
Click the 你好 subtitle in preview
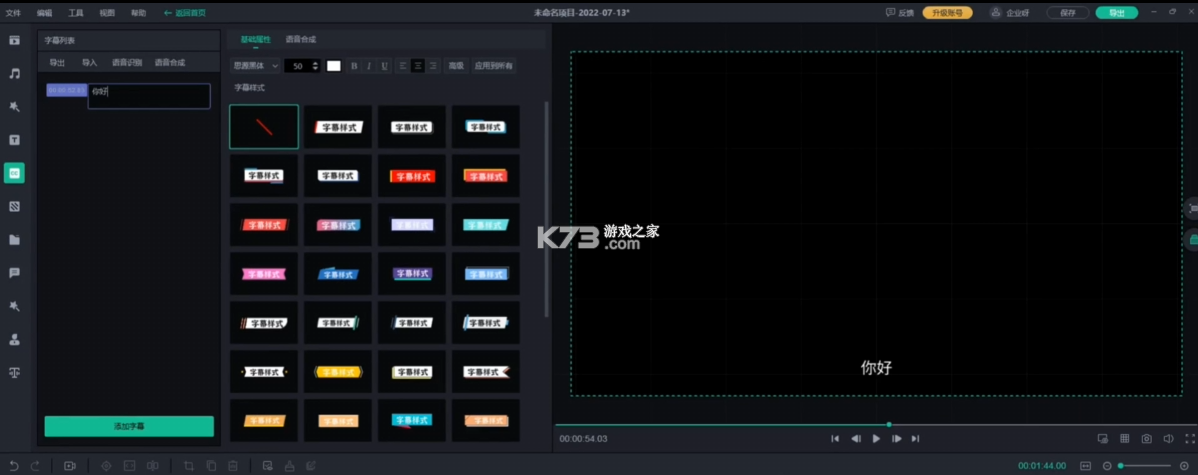click(876, 367)
